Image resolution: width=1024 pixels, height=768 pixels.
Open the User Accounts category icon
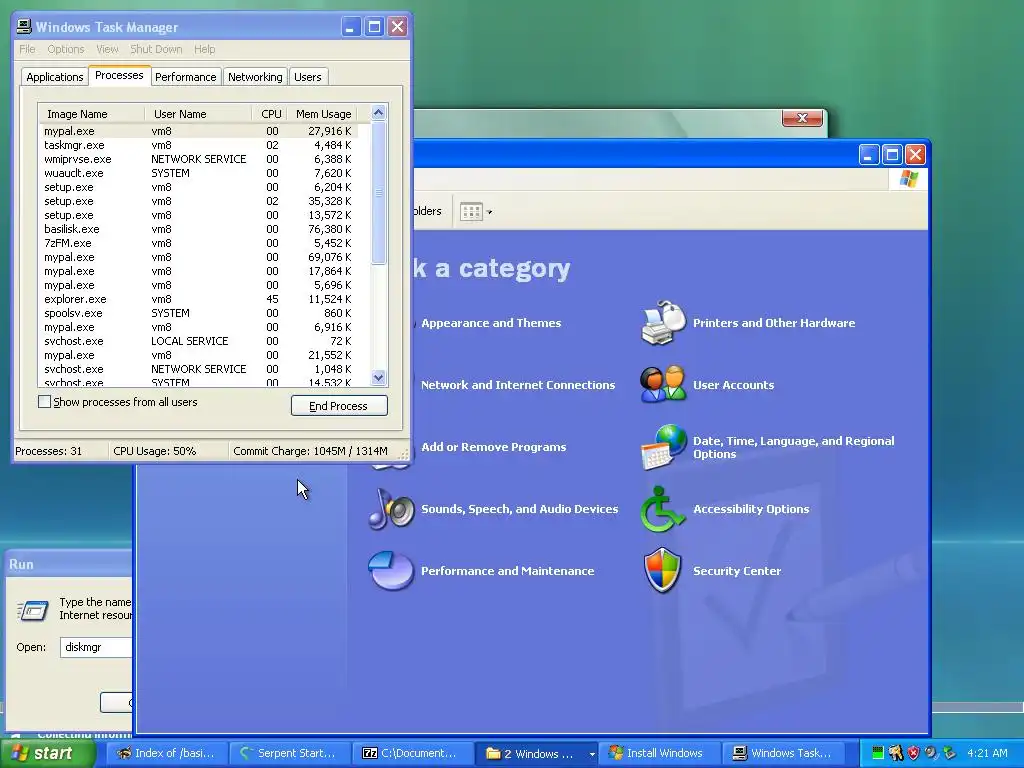[x=663, y=384]
